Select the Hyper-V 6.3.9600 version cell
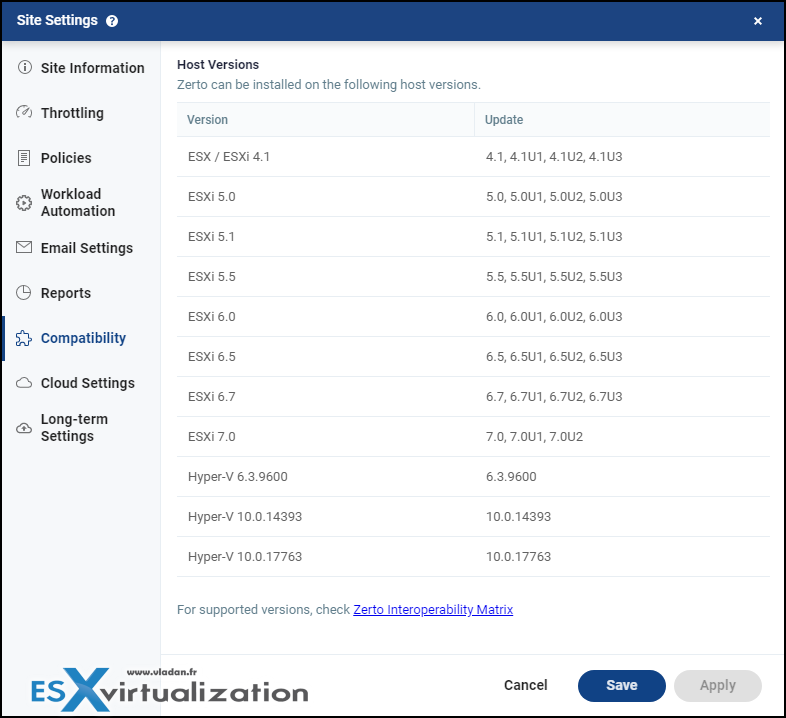The height and width of the screenshot is (718, 786). coord(326,477)
